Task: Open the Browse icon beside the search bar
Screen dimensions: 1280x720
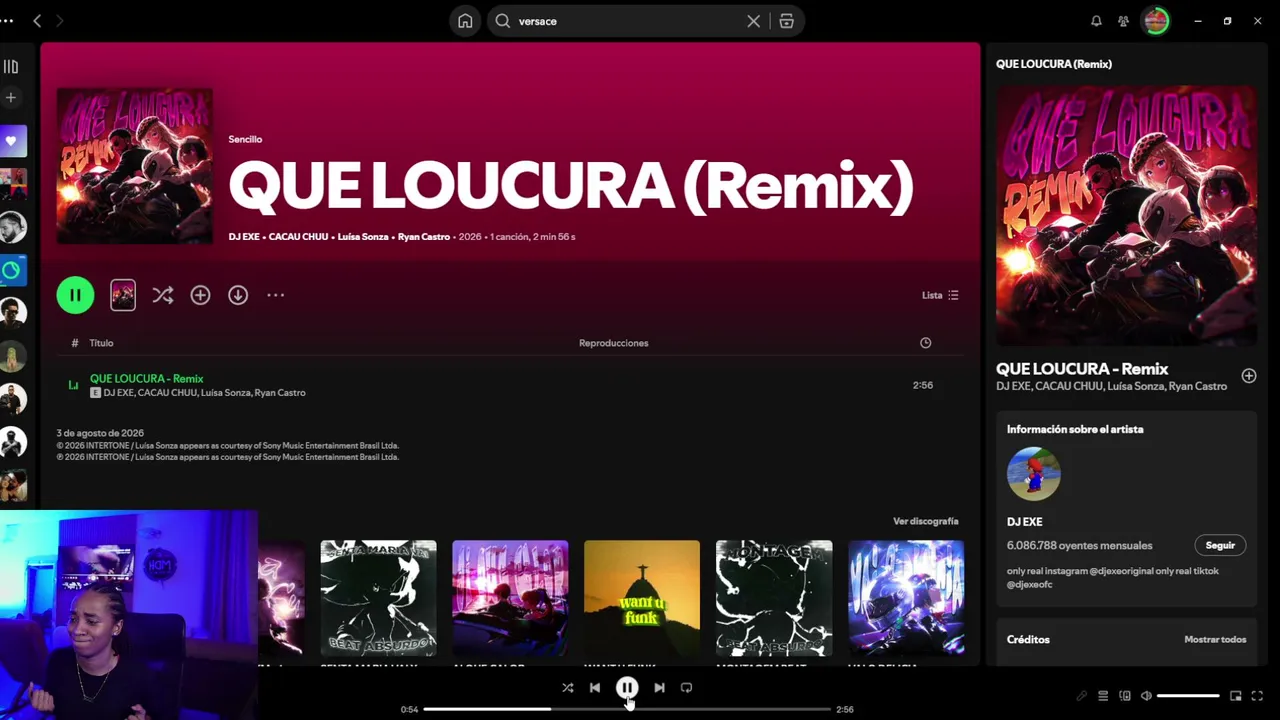Action: [x=787, y=21]
